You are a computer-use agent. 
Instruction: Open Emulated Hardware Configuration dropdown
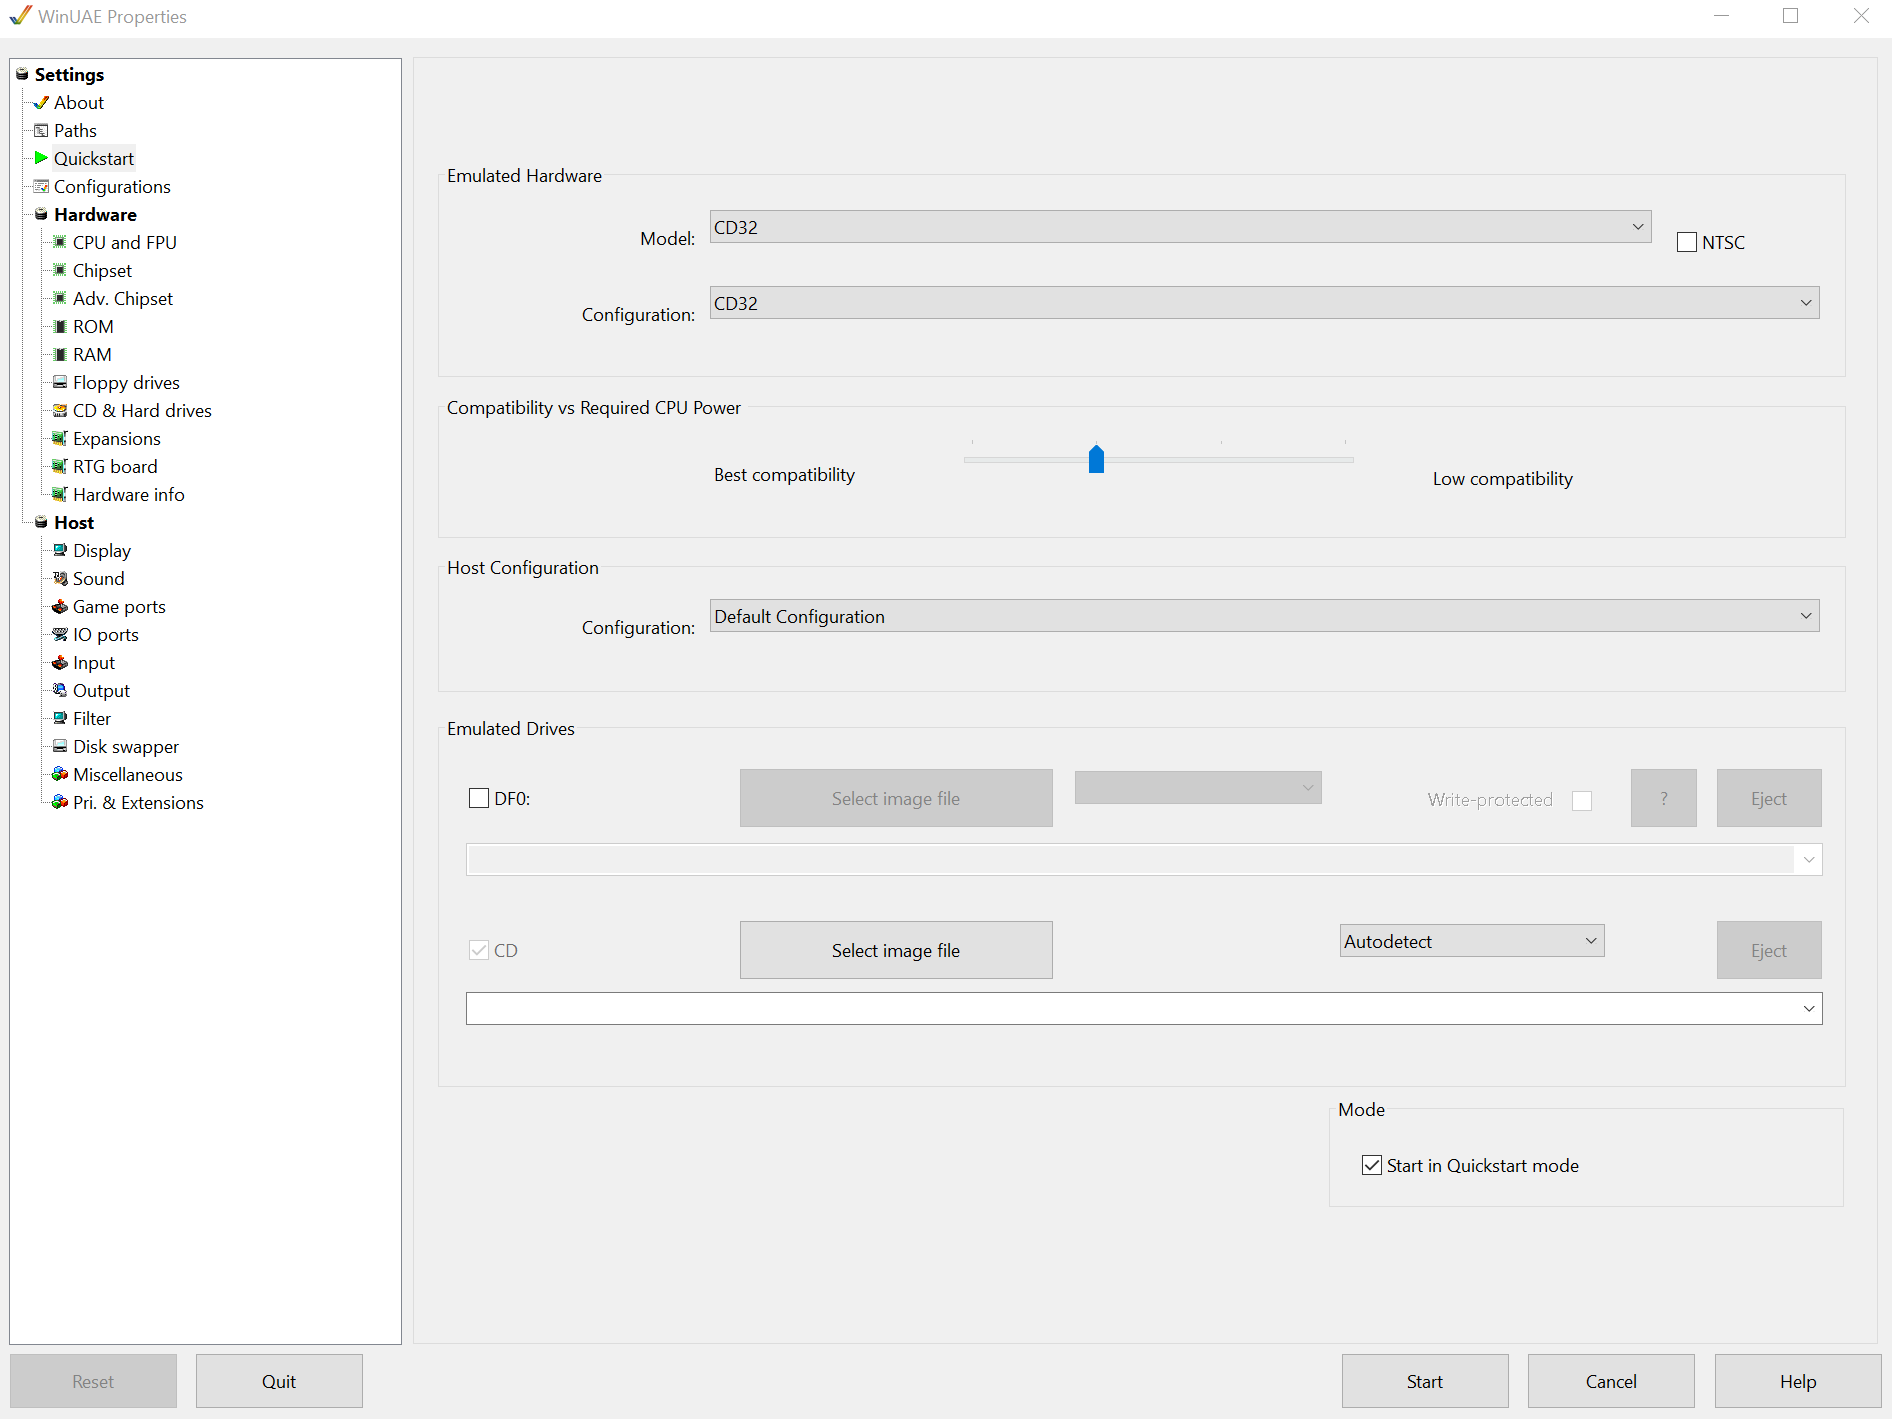(1264, 303)
